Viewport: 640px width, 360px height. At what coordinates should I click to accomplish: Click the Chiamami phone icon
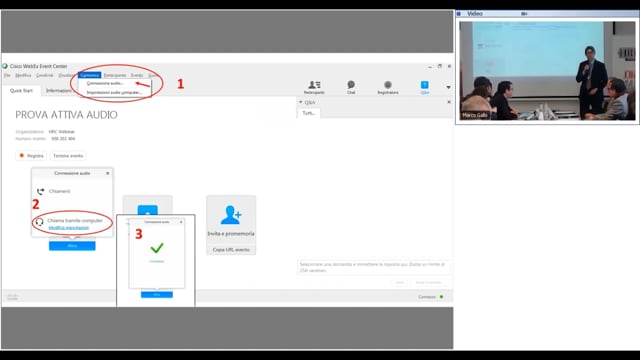pos(40,191)
